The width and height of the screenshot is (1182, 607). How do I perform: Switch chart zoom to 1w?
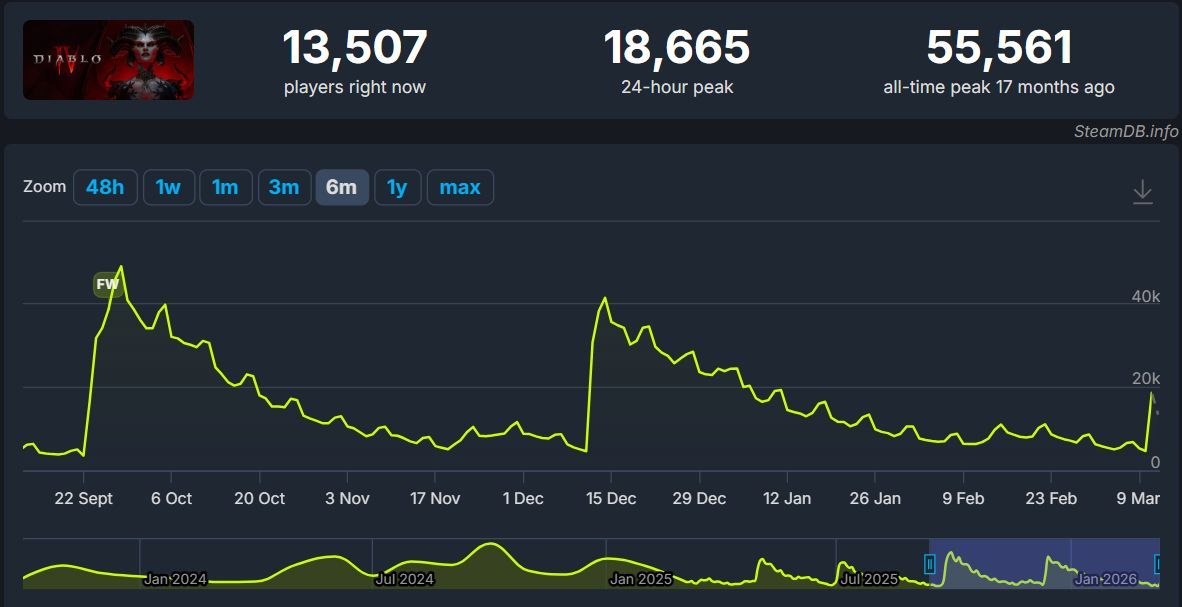(168, 187)
